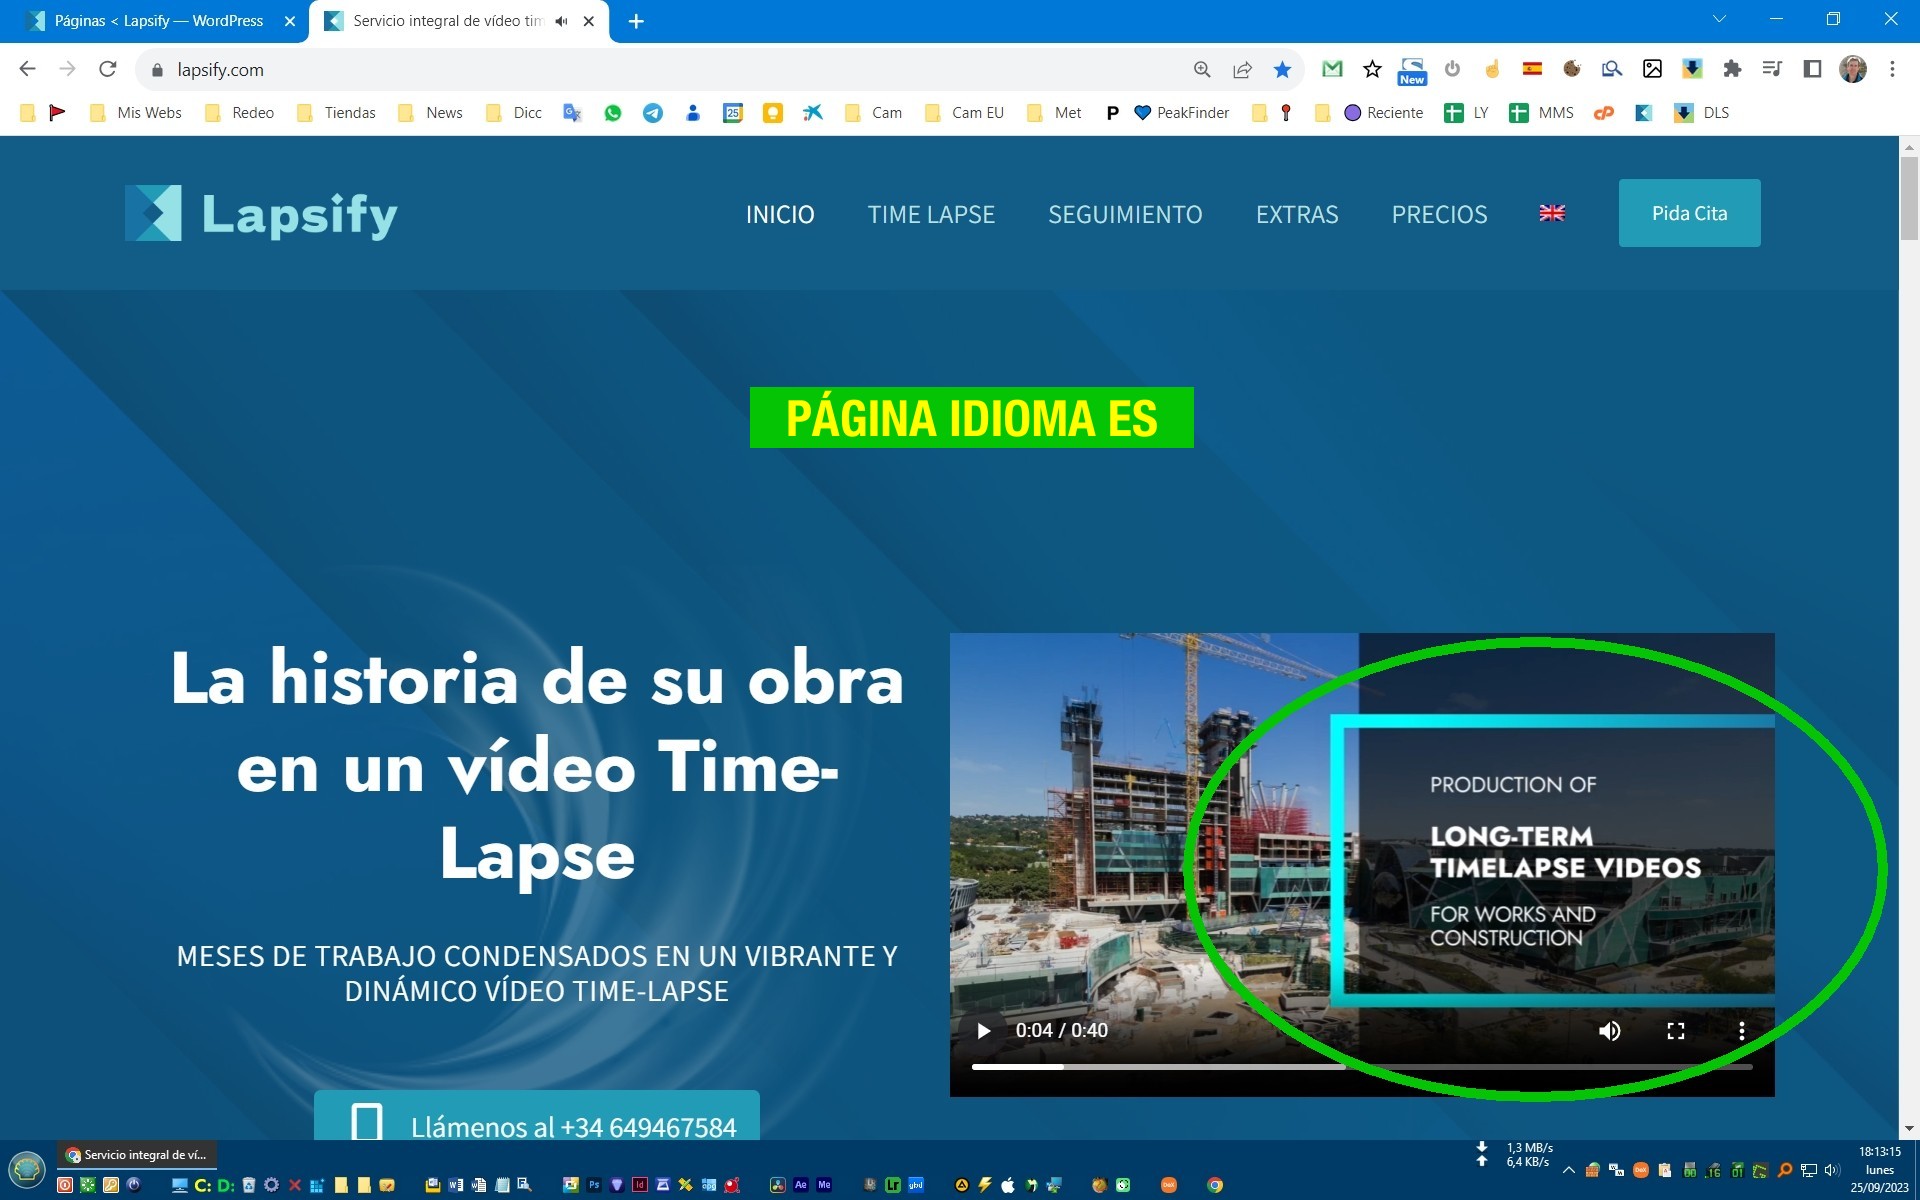Click the Lapsify logo in header
This screenshot has width=1920, height=1200.
pyautogui.click(x=261, y=213)
